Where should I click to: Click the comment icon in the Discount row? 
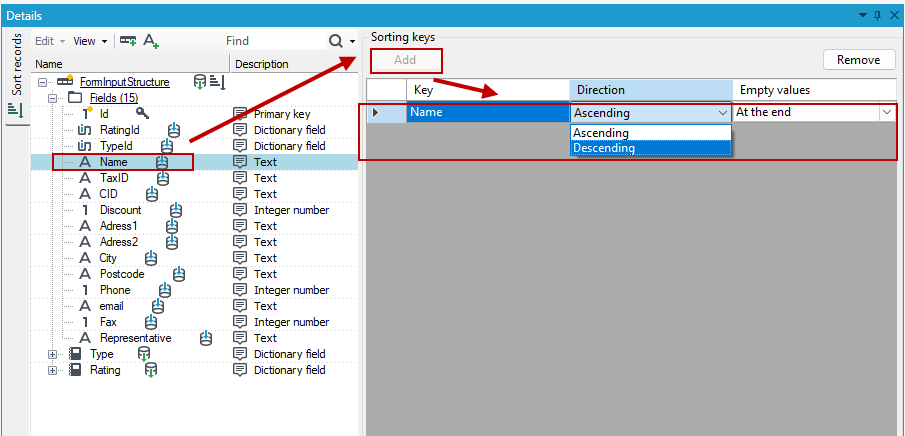pos(240,210)
